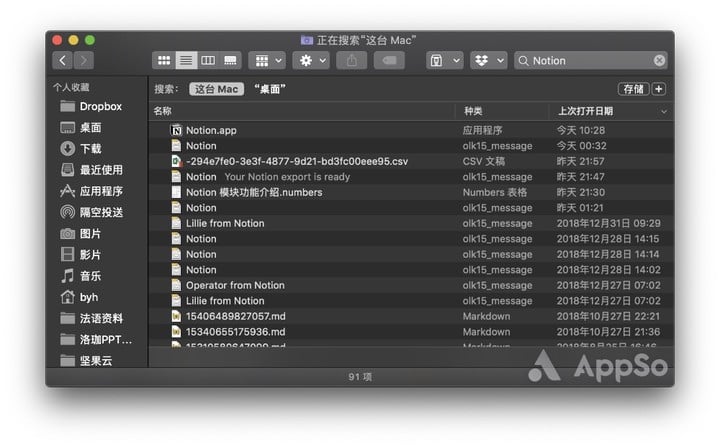Screen dimensions: 720x447
Task: Open the byh home folder in sidebar
Action: coord(79,297)
